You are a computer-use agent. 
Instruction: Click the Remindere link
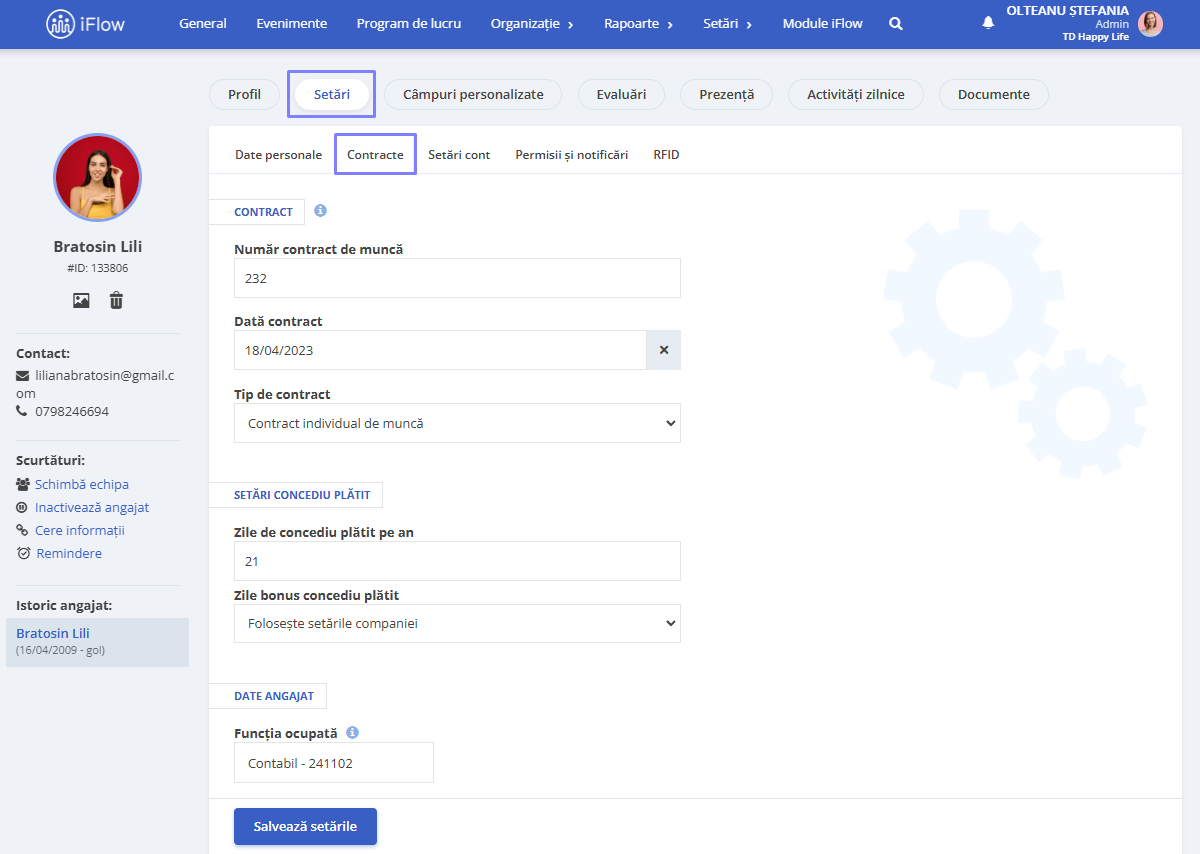[69, 553]
